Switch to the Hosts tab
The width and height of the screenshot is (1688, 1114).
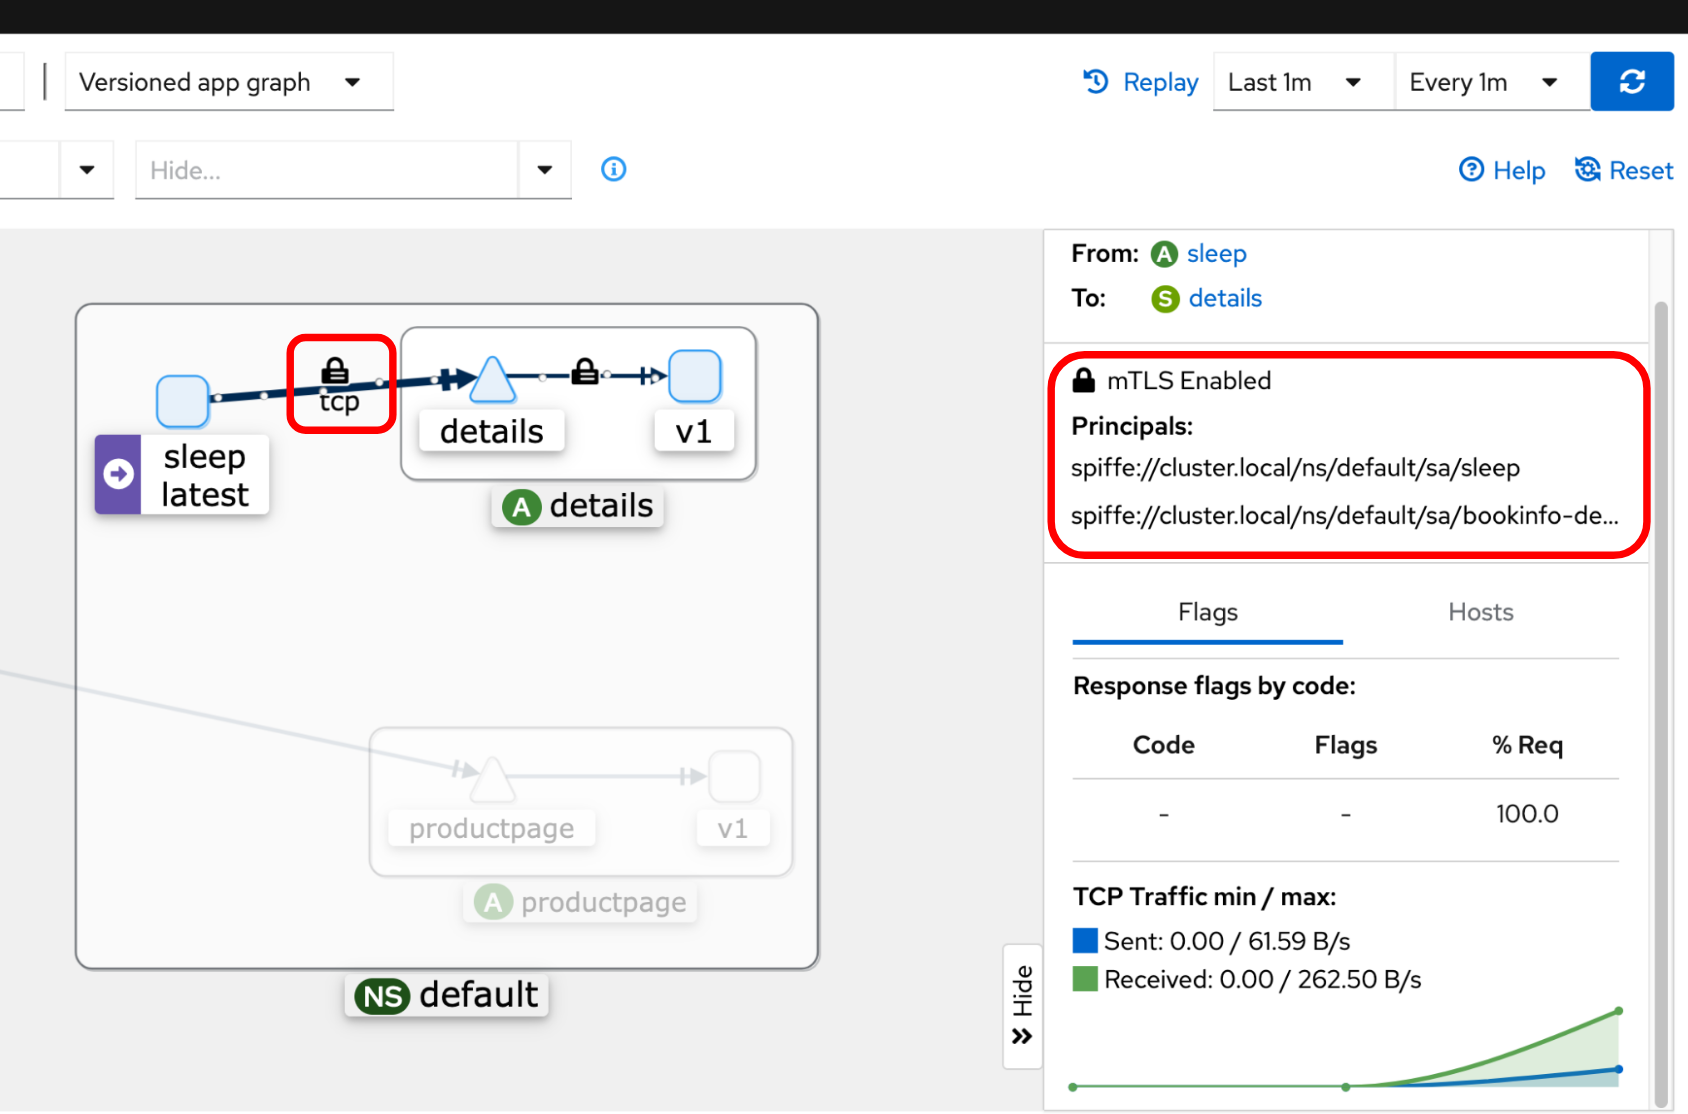(1480, 612)
